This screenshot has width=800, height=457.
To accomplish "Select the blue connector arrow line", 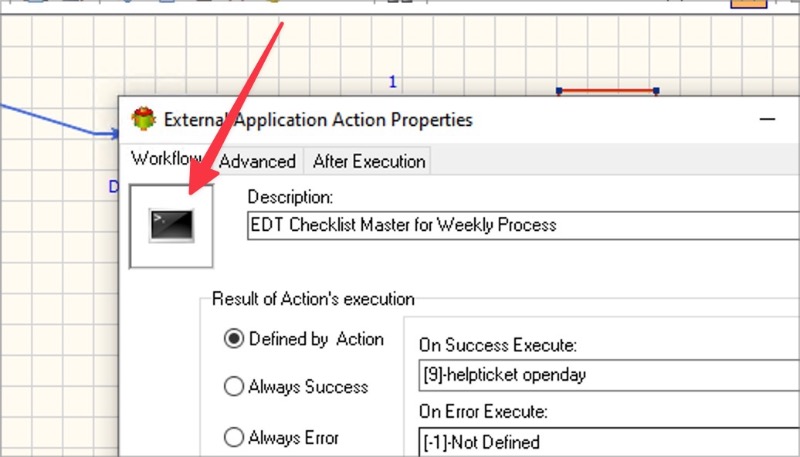I will [x=59, y=121].
